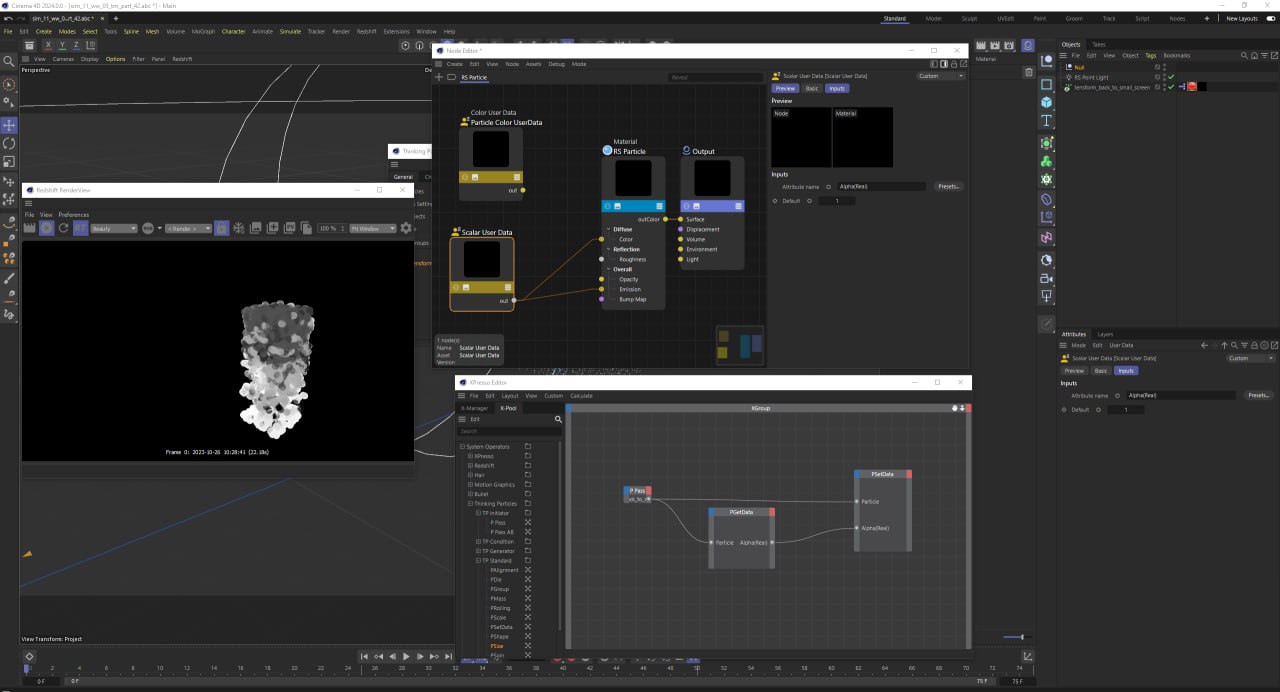
Task: Click Preview button in Node Editor panel
Action: click(x=785, y=88)
